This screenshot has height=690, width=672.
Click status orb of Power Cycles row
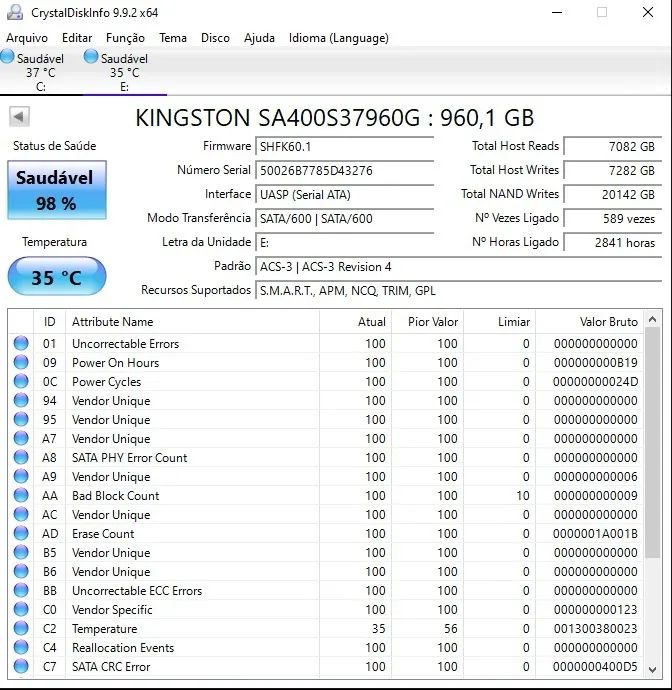tap(21, 381)
